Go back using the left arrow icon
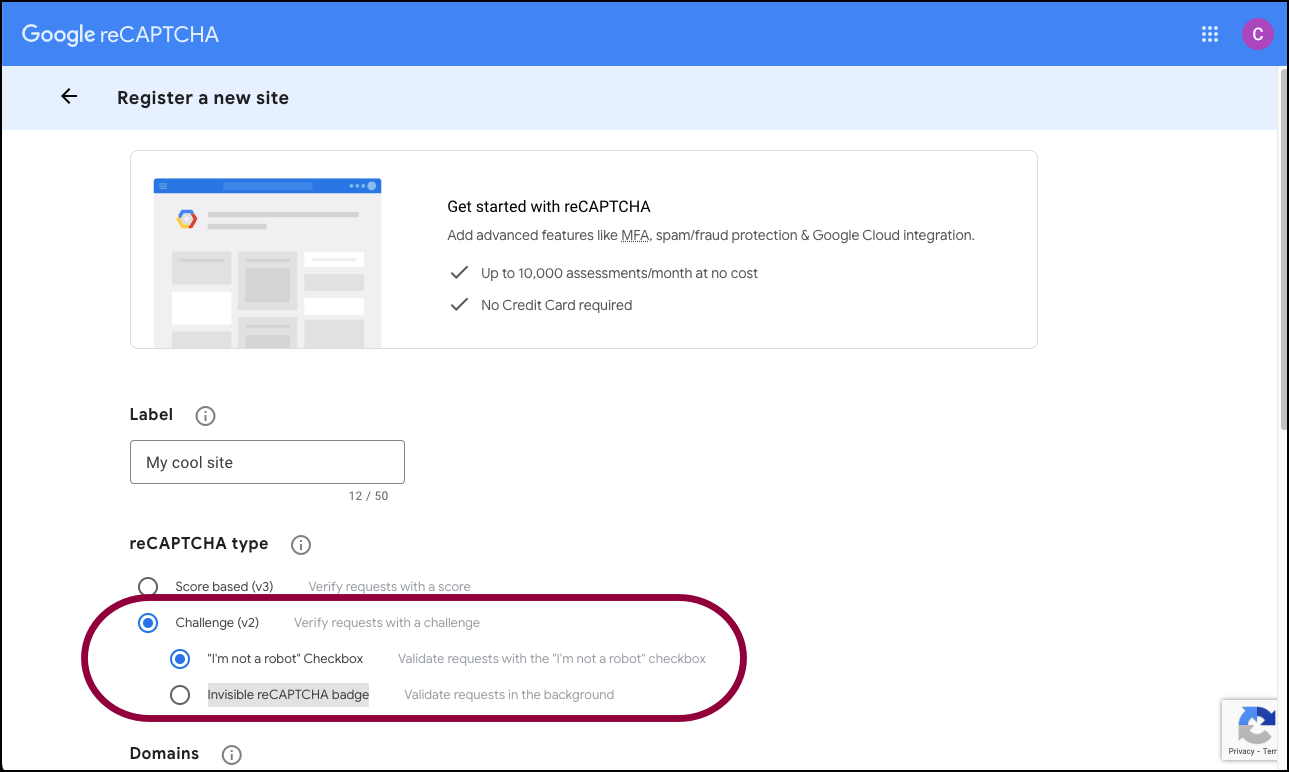The image size is (1289, 772). [69, 97]
